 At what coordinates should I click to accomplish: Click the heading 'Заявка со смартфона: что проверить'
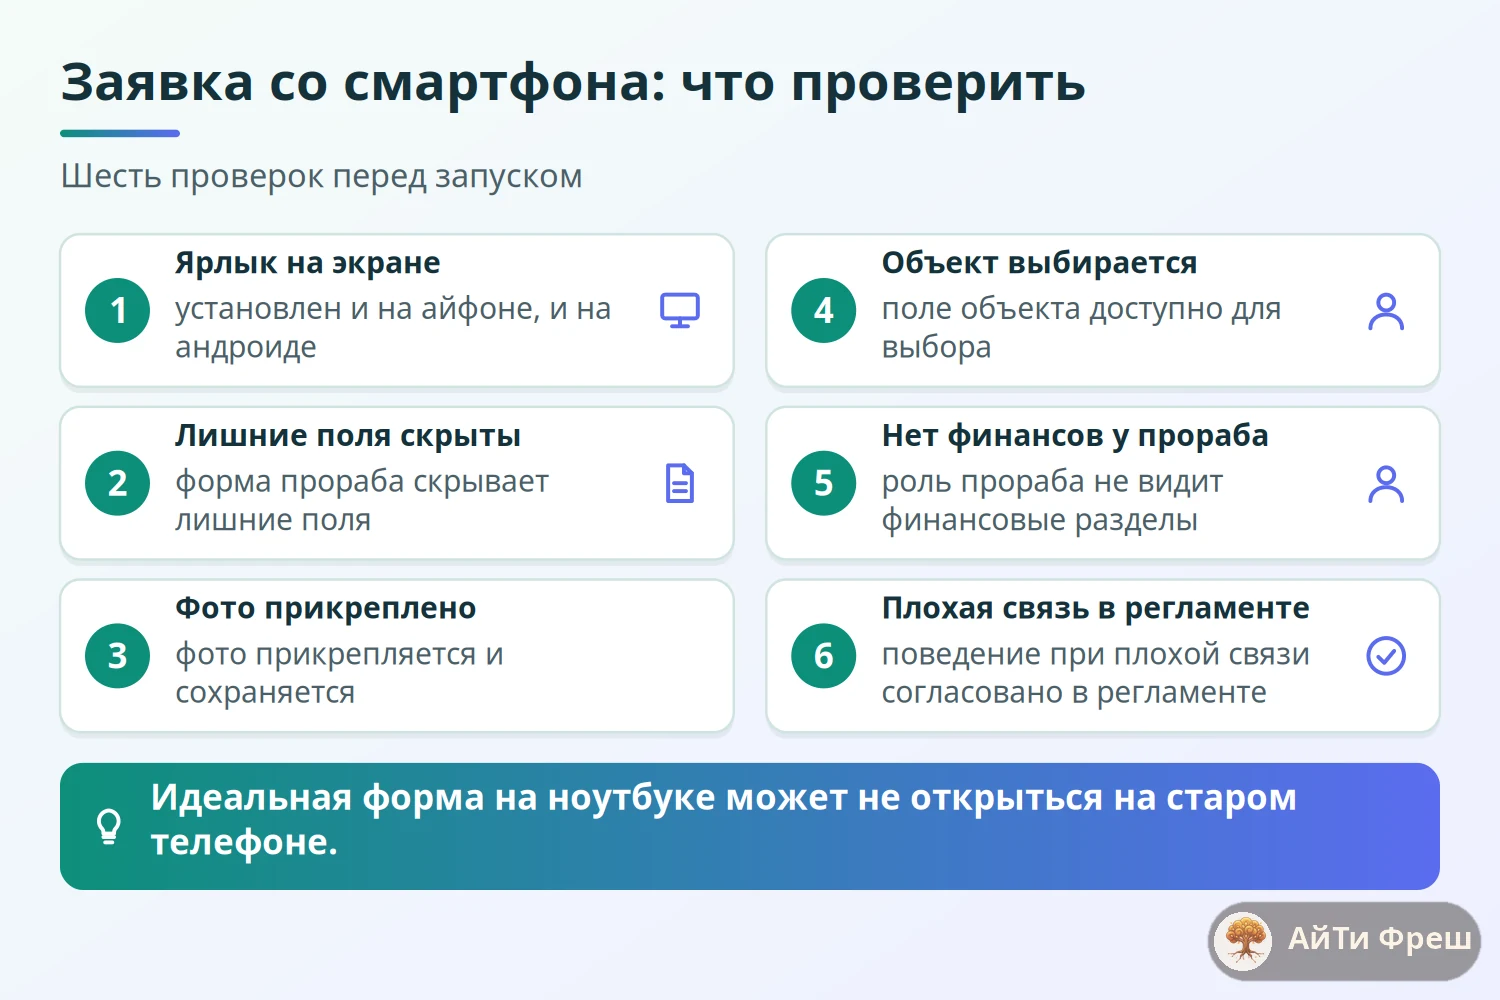[573, 83]
